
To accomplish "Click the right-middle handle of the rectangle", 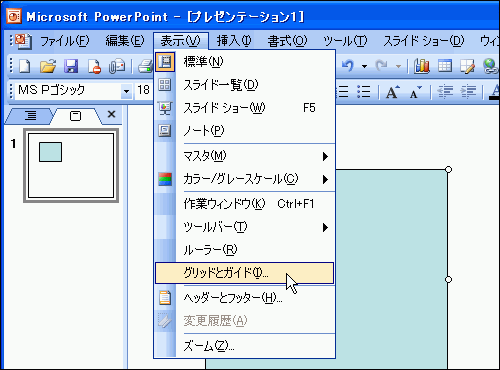I will click(448, 279).
